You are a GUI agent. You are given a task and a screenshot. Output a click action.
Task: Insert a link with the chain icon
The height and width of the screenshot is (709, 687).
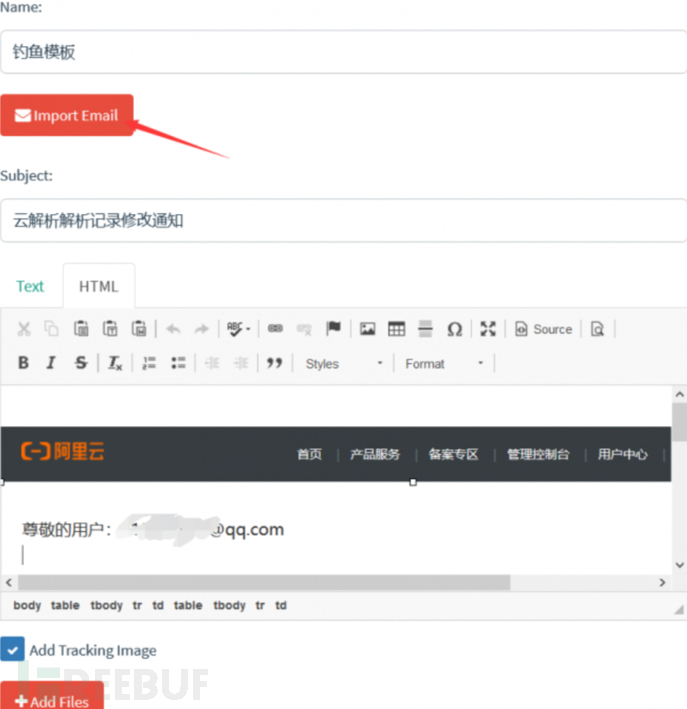coord(275,329)
